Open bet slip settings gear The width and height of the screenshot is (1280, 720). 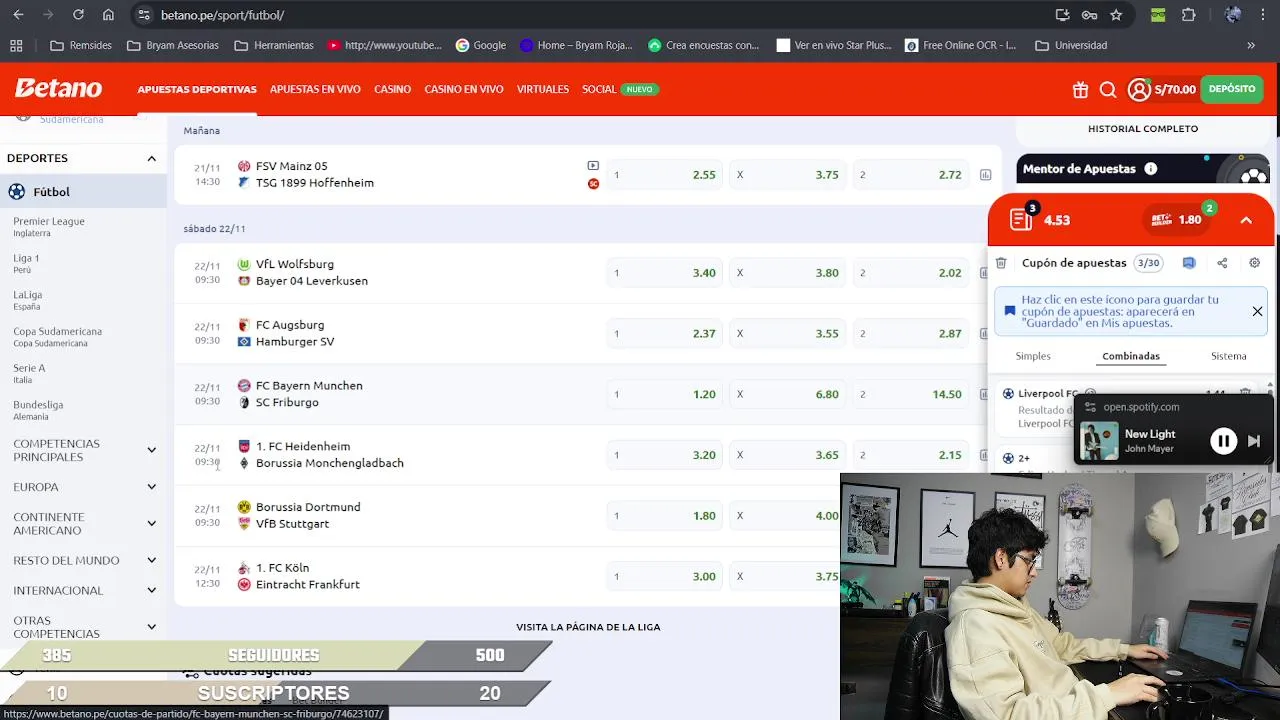point(1255,263)
